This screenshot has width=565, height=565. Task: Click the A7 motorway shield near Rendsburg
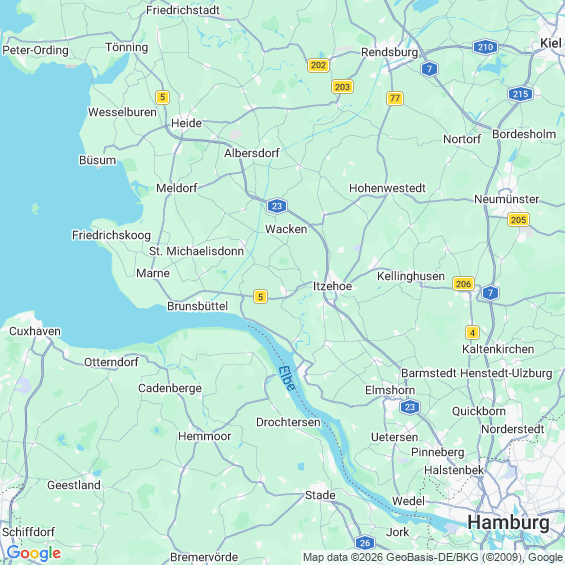click(429, 69)
